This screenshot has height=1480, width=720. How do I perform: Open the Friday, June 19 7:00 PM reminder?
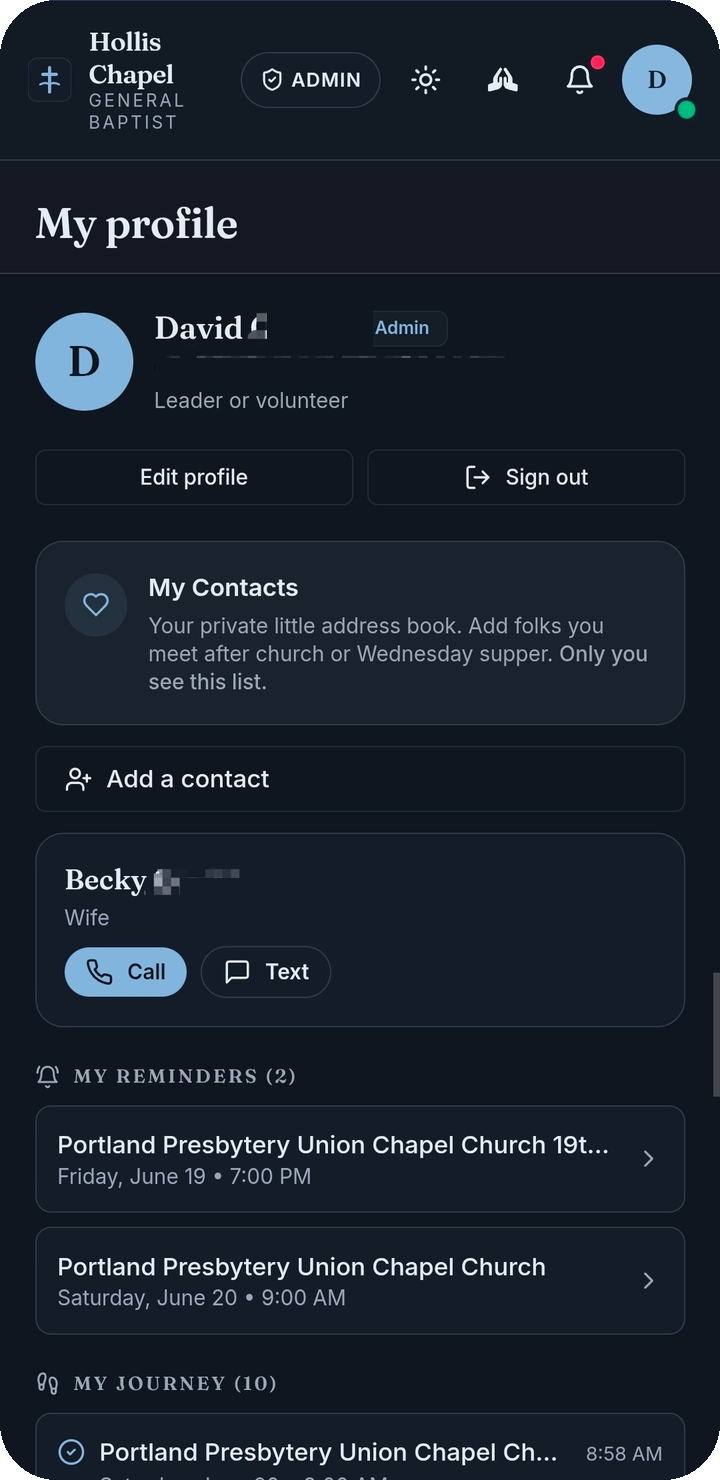tap(360, 1159)
